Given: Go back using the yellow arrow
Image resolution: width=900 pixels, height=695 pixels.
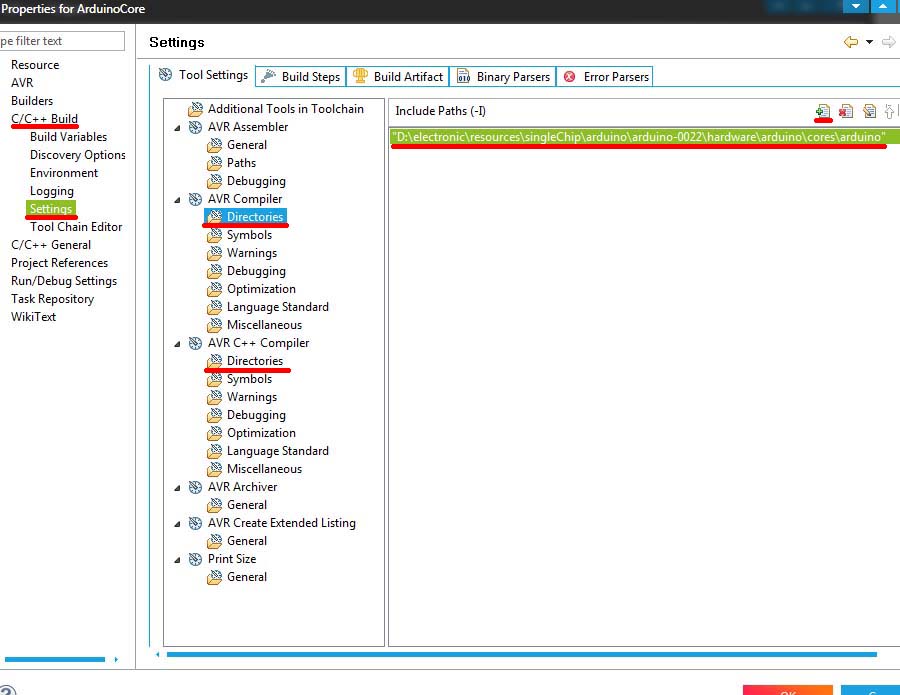Looking at the screenshot, I should 851,42.
